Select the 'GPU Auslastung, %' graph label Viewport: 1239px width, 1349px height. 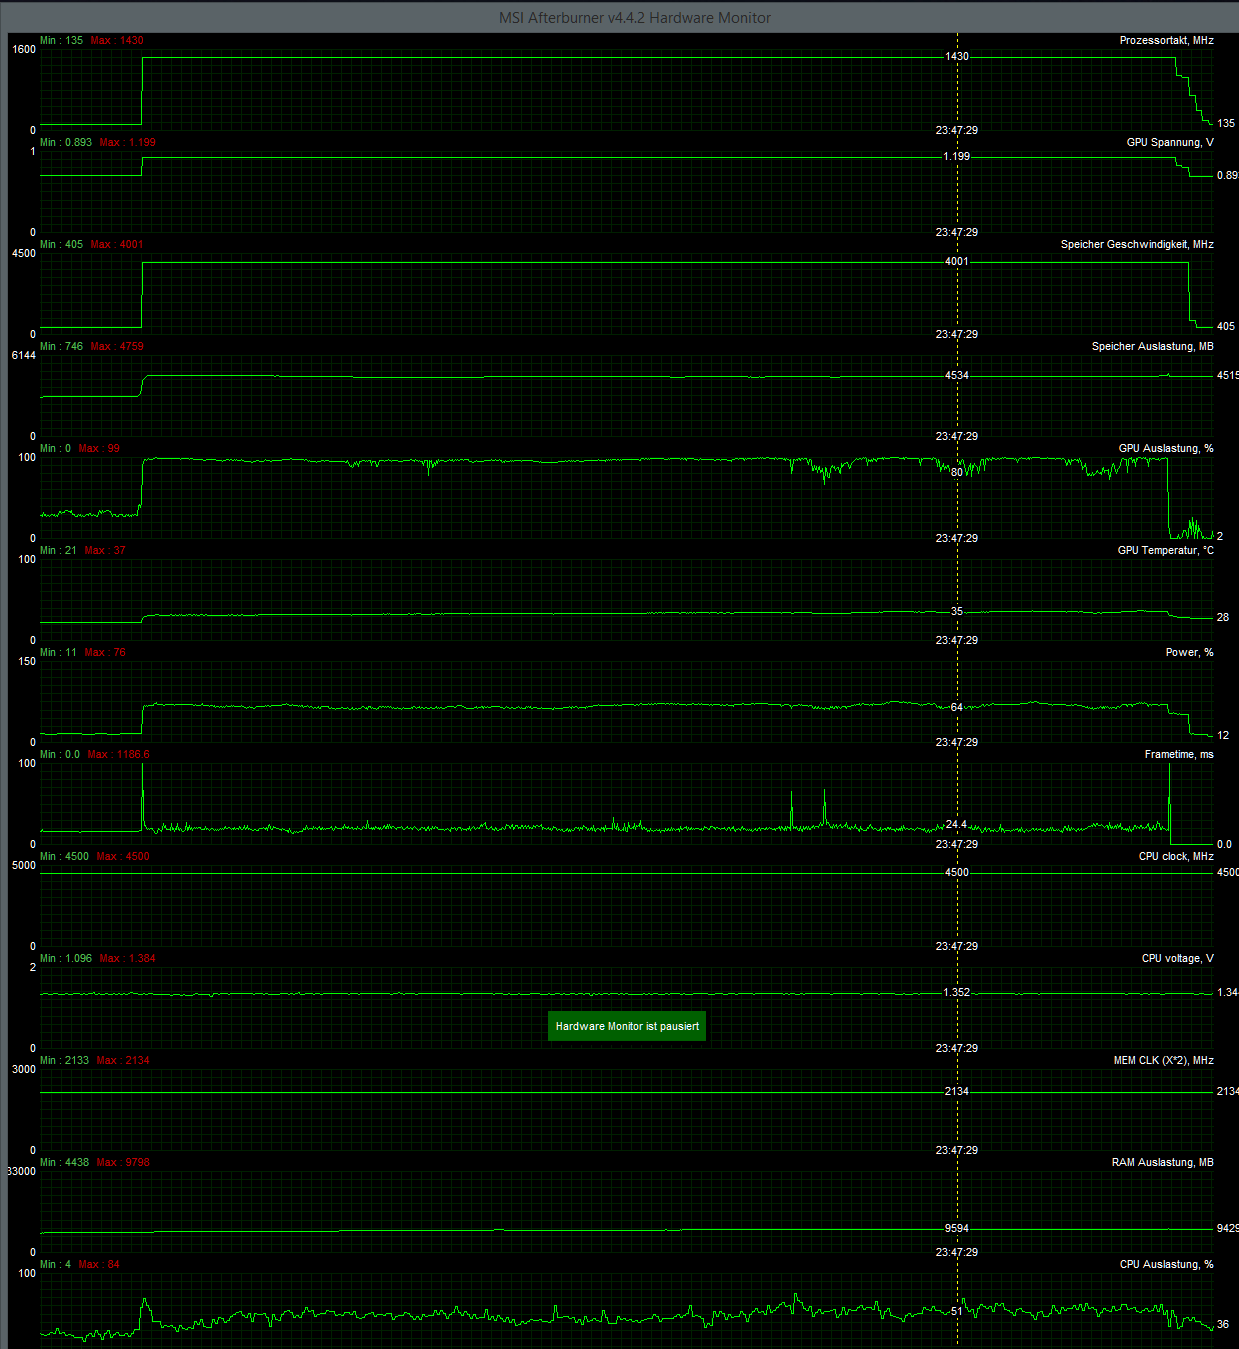click(1166, 449)
